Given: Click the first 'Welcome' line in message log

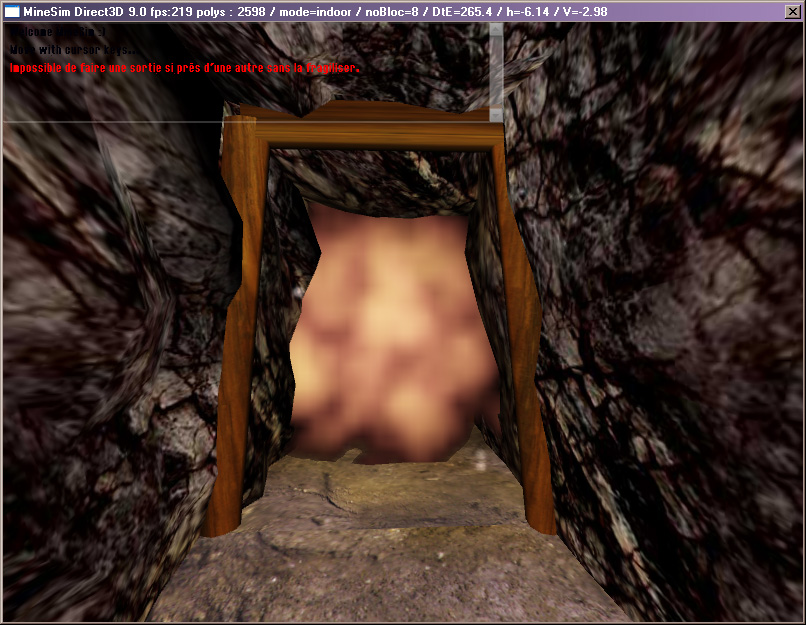Looking at the screenshot, I should [x=60, y=31].
